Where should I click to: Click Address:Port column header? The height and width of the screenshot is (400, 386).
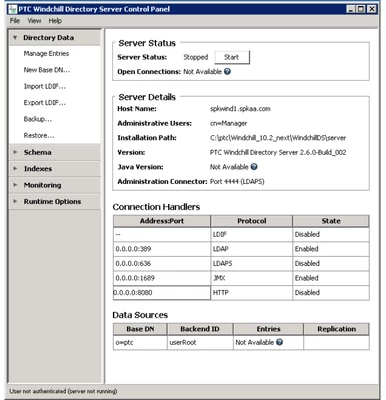pos(162,221)
